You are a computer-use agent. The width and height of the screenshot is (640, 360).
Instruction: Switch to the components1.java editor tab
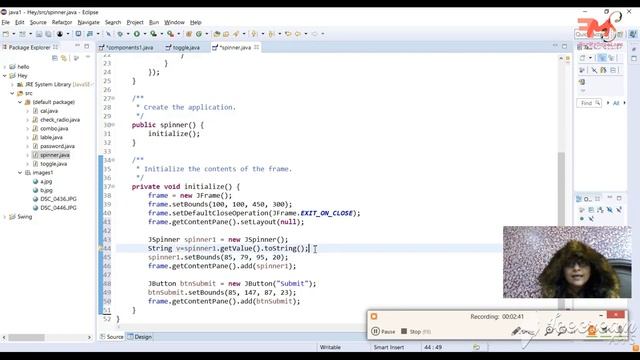pos(127,48)
